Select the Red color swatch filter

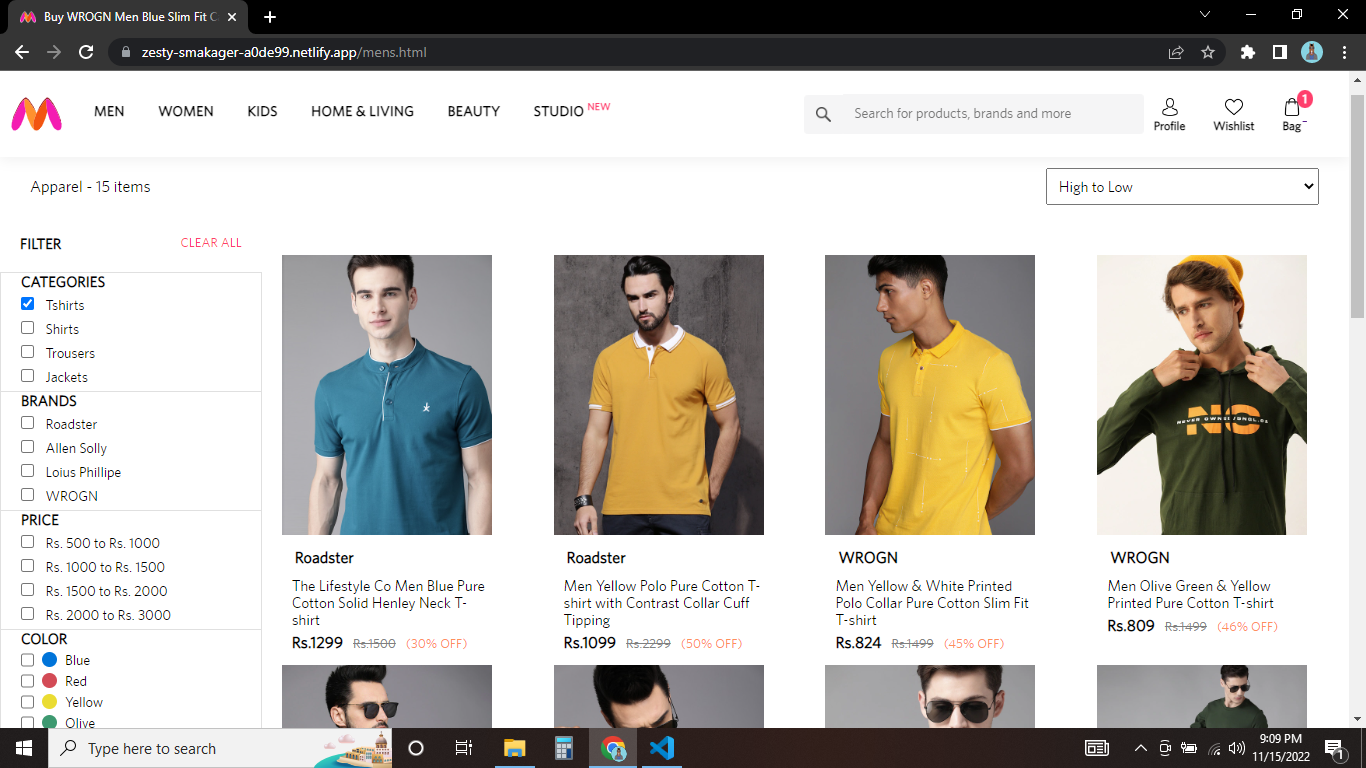coord(50,681)
